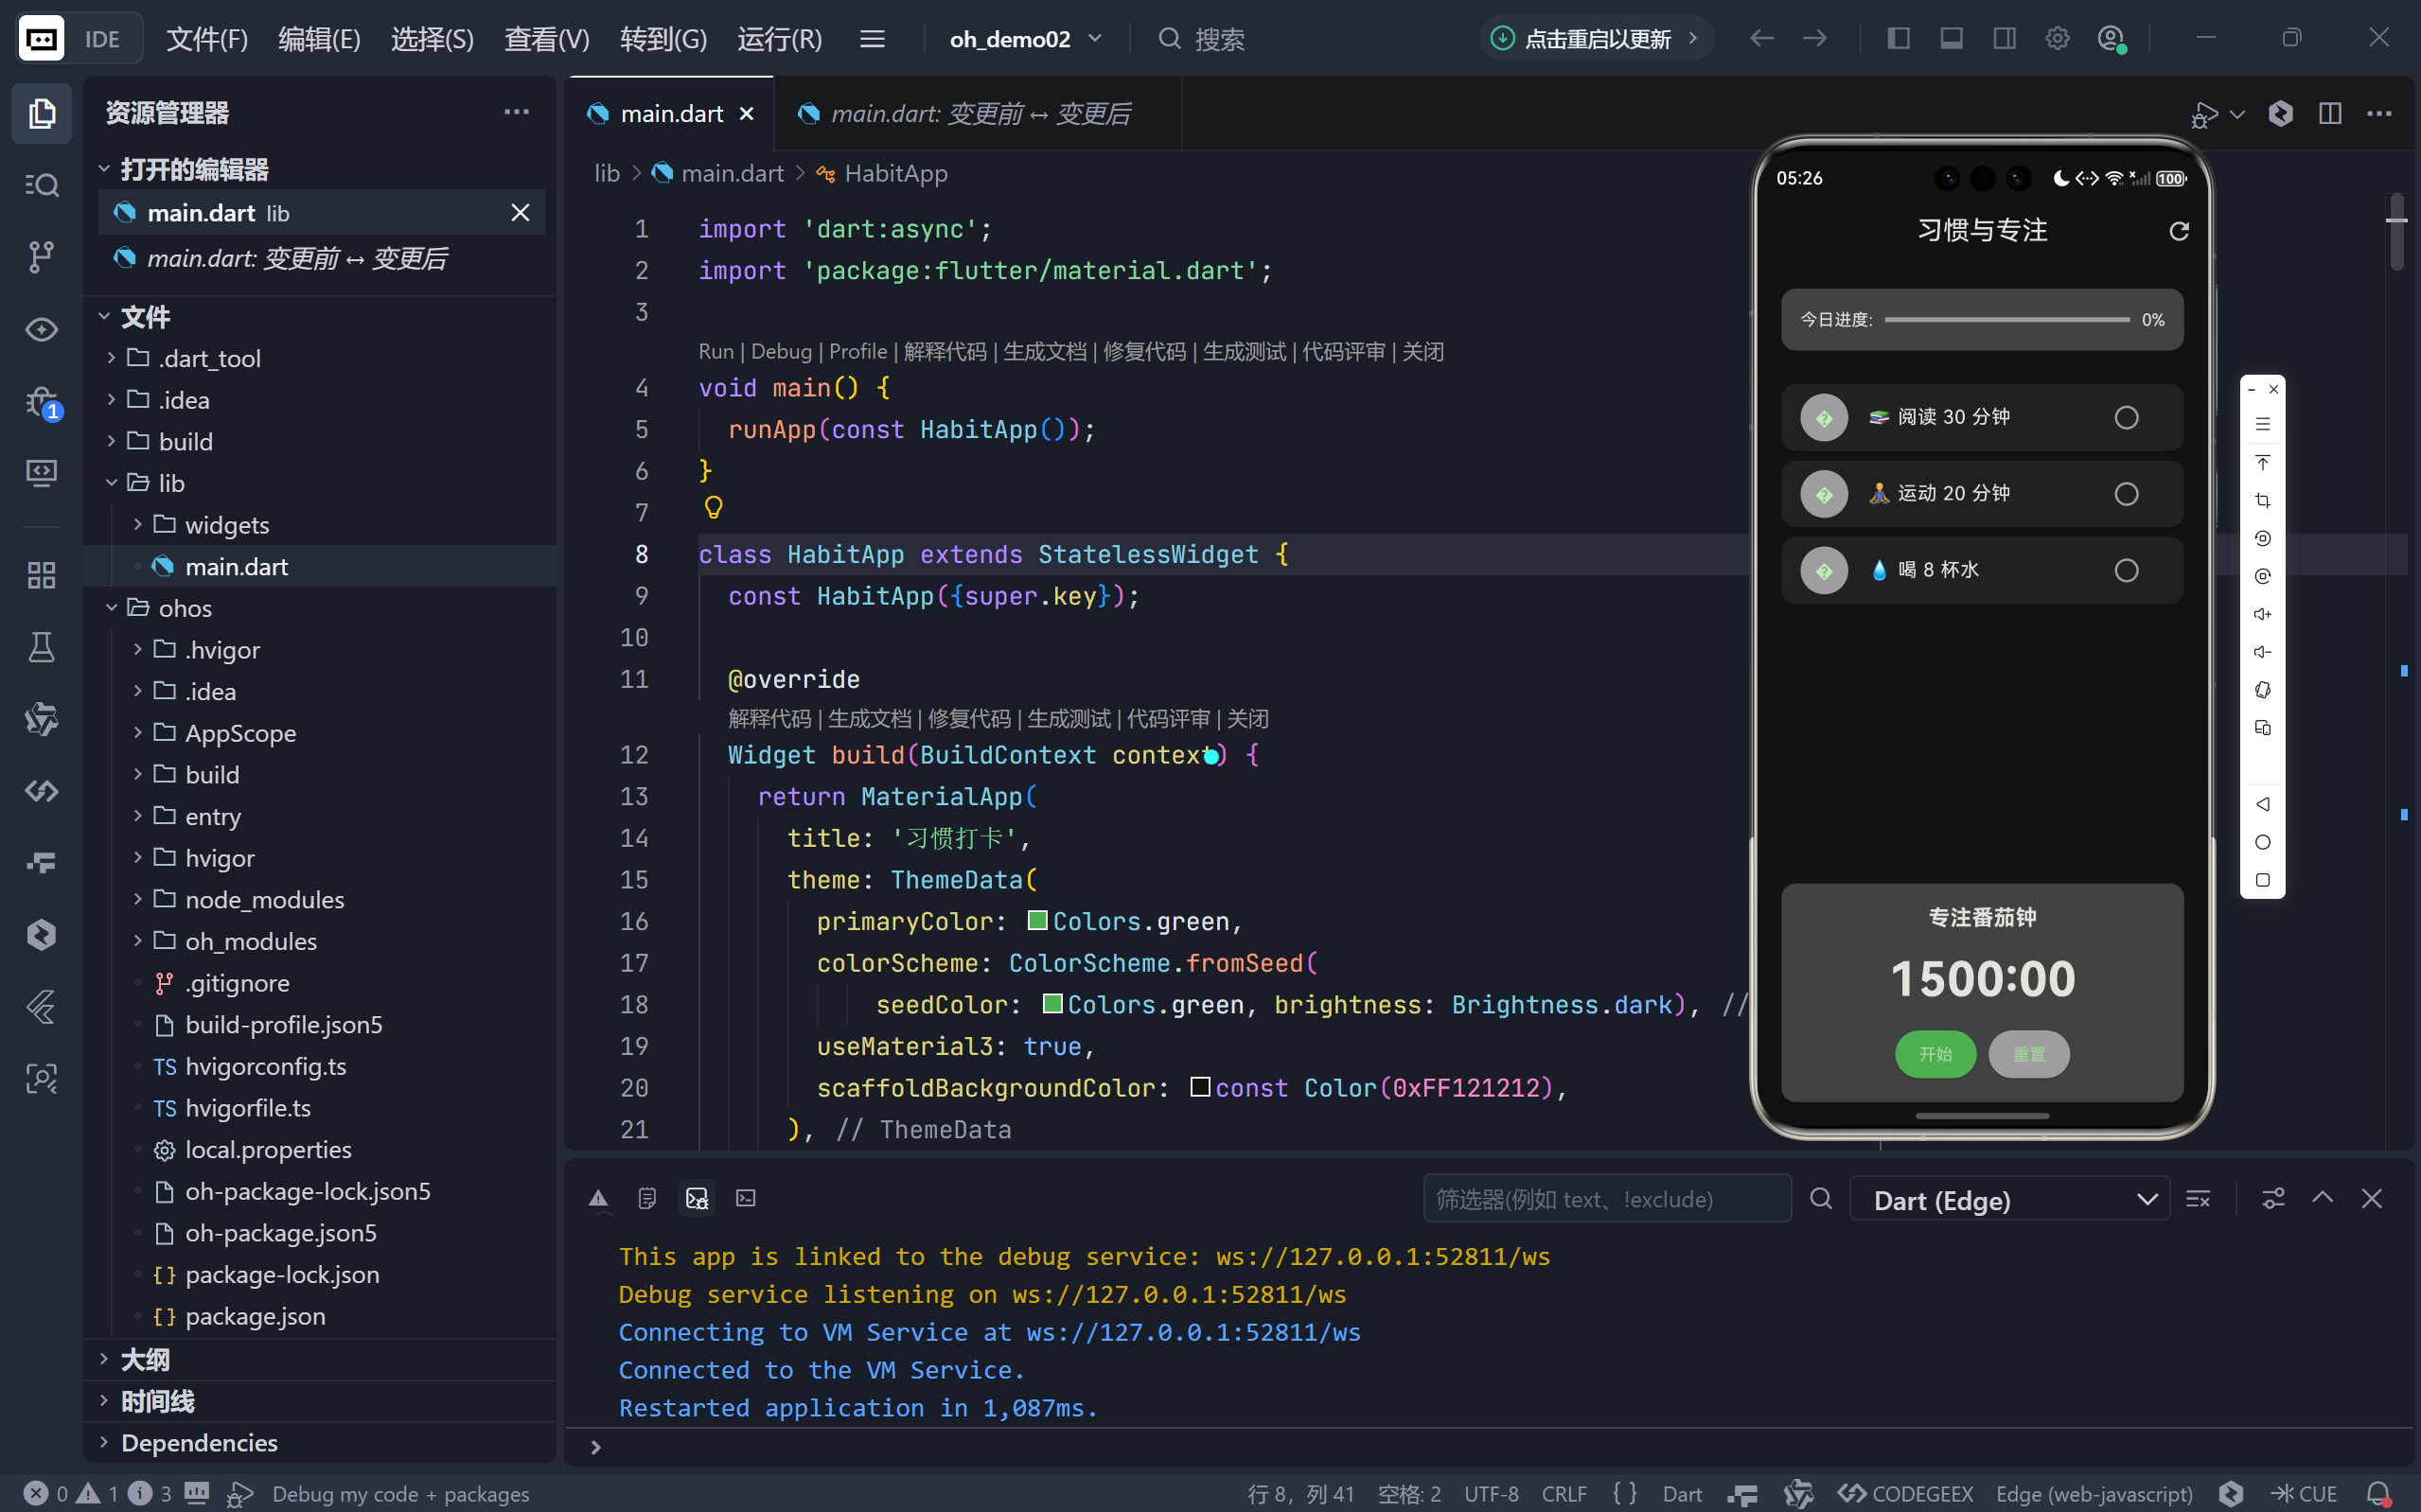The width and height of the screenshot is (2421, 1512).
Task: Open Run and Debug view with badge
Action: click(41, 402)
